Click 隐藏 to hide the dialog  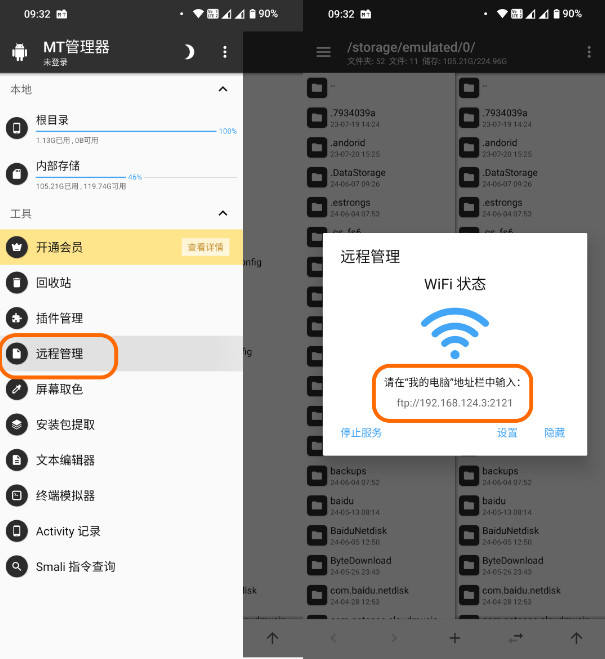pos(555,432)
